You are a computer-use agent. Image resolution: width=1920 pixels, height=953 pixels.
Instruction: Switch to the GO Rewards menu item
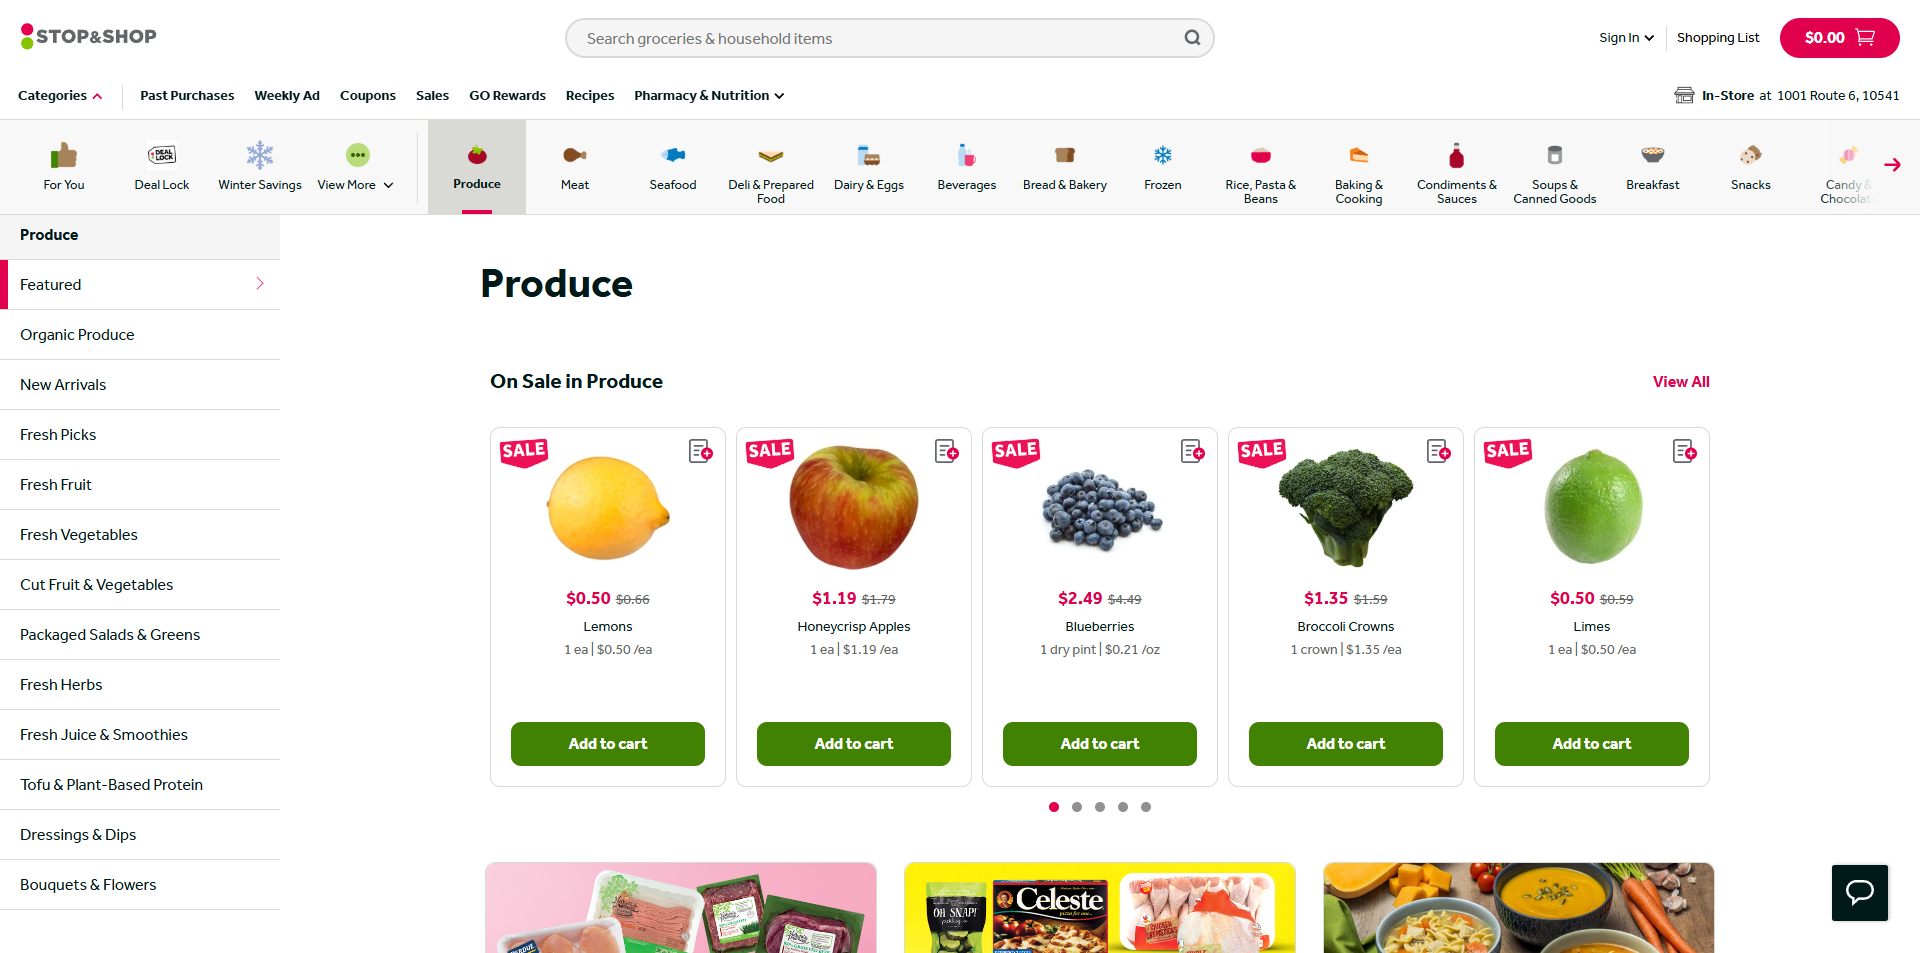click(x=507, y=96)
